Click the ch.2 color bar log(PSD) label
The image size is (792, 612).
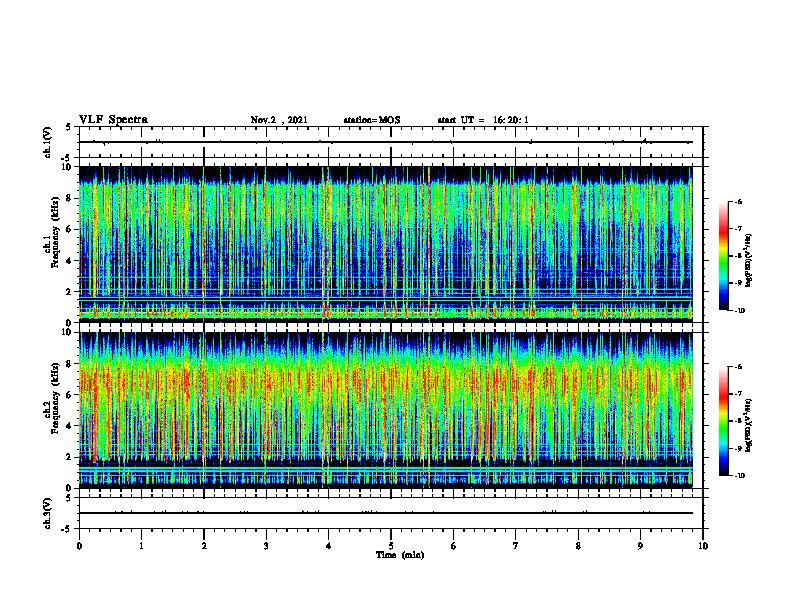749,426
